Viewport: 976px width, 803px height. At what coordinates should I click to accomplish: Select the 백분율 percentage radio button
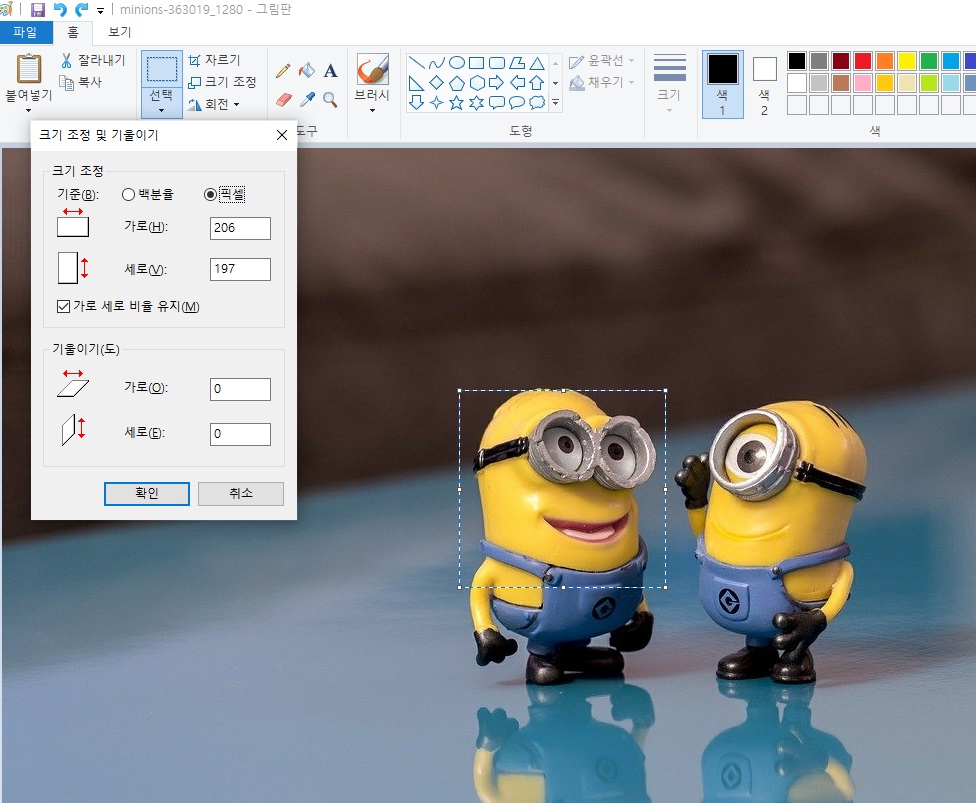click(128, 194)
